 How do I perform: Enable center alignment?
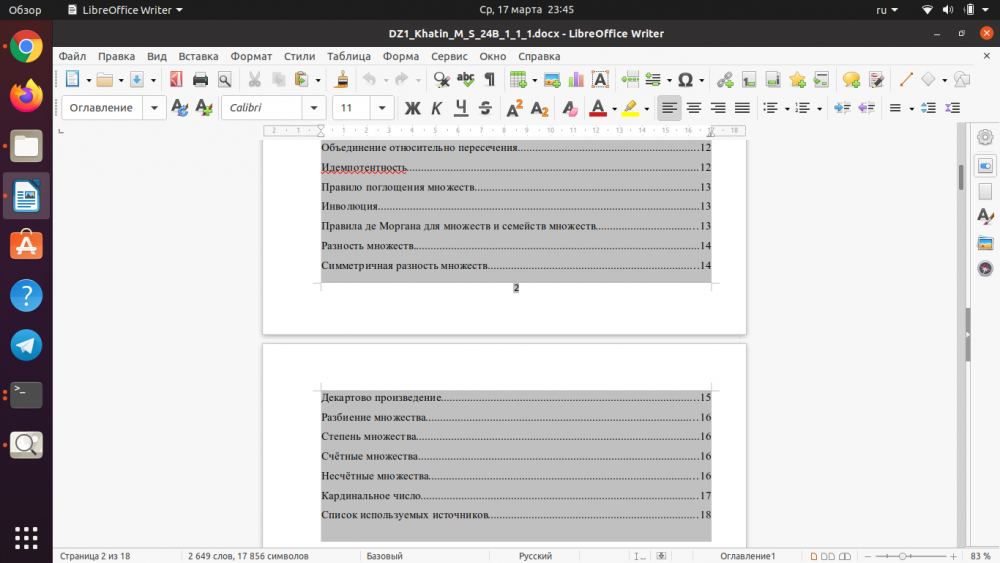click(x=694, y=108)
